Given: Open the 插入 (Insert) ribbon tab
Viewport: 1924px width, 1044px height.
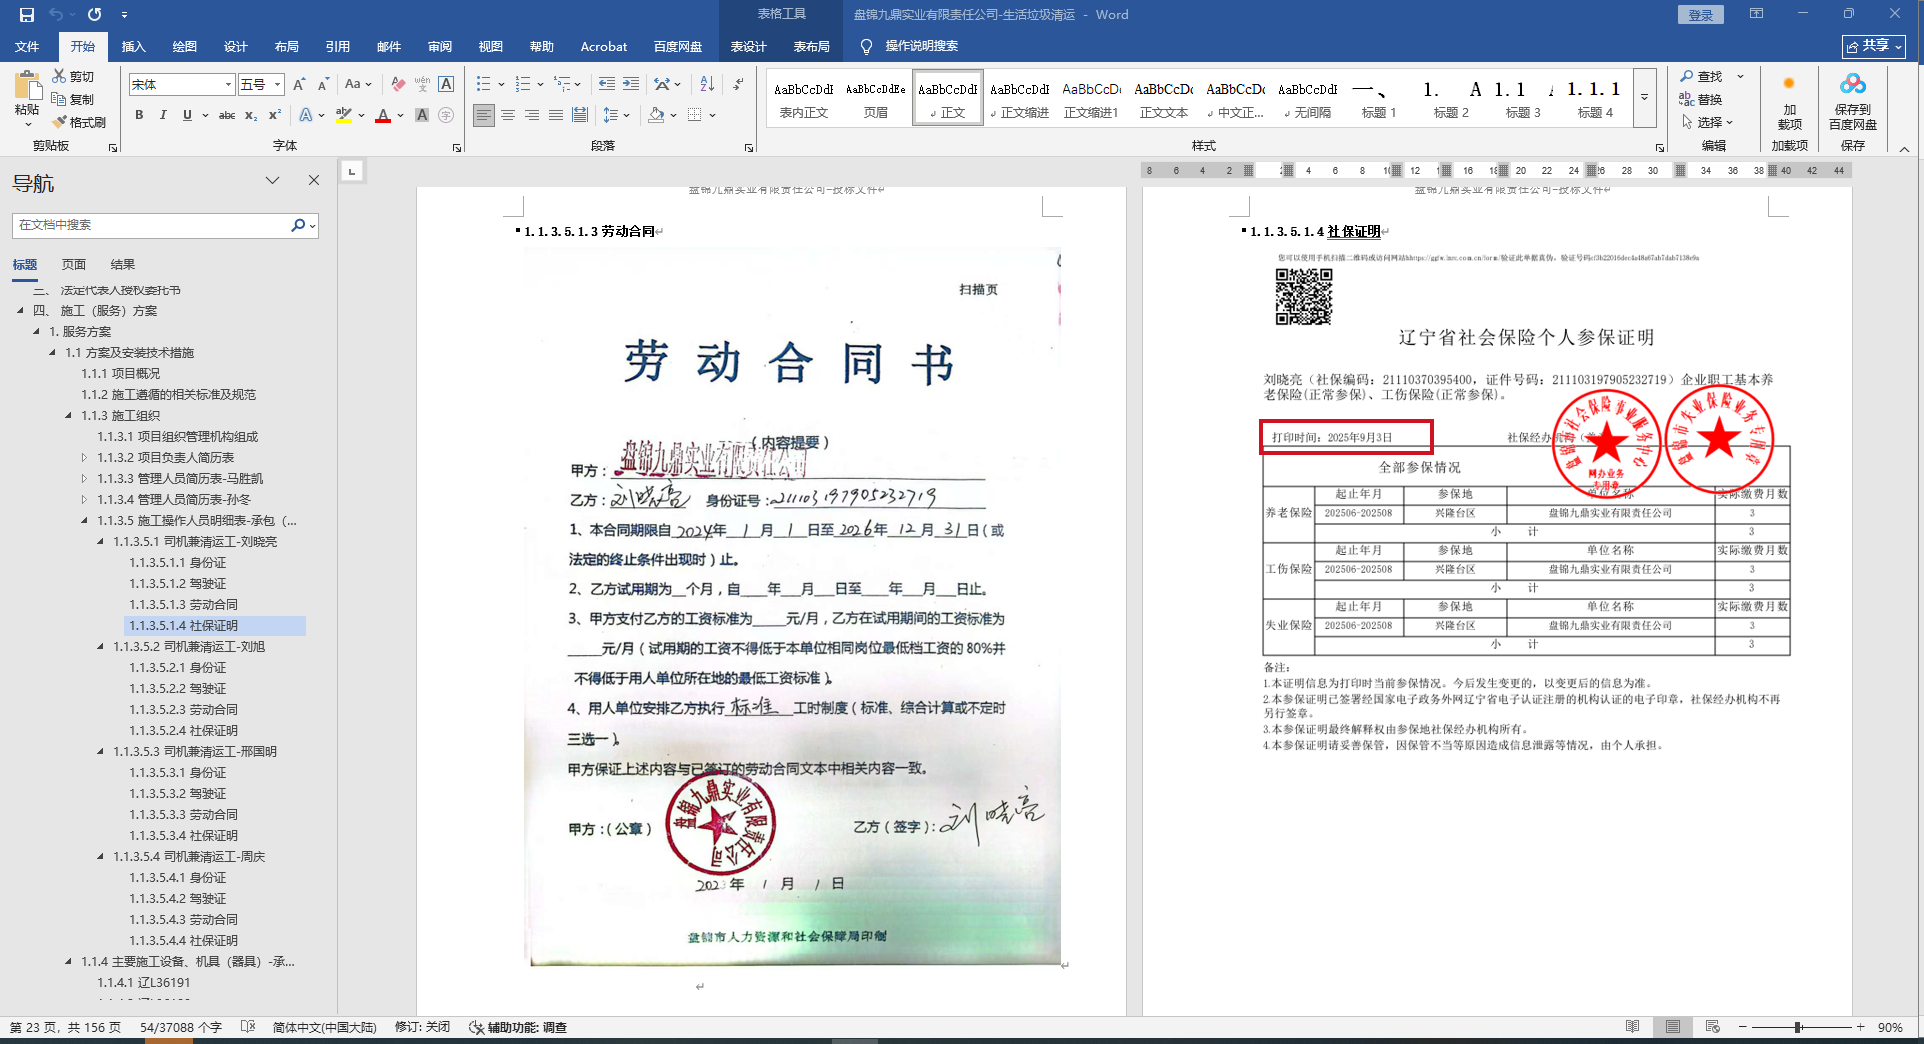Looking at the screenshot, I should (133, 46).
